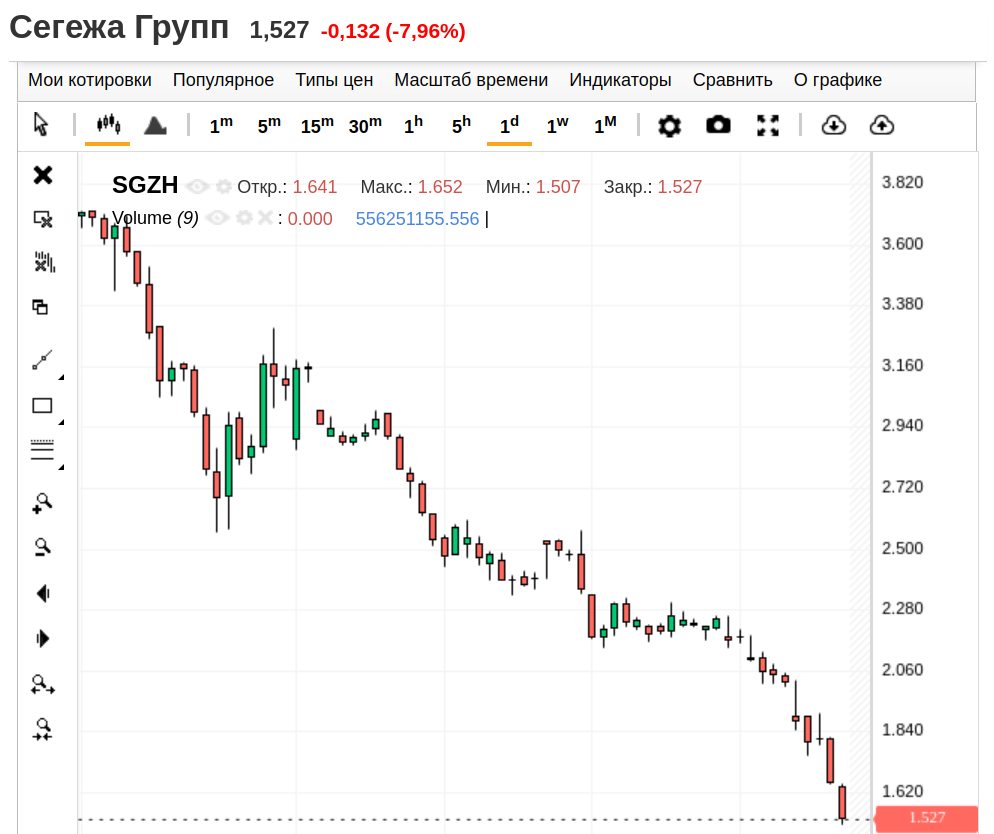
Task: Click the Откр.: 1.641 open value
Action: [x=287, y=187]
